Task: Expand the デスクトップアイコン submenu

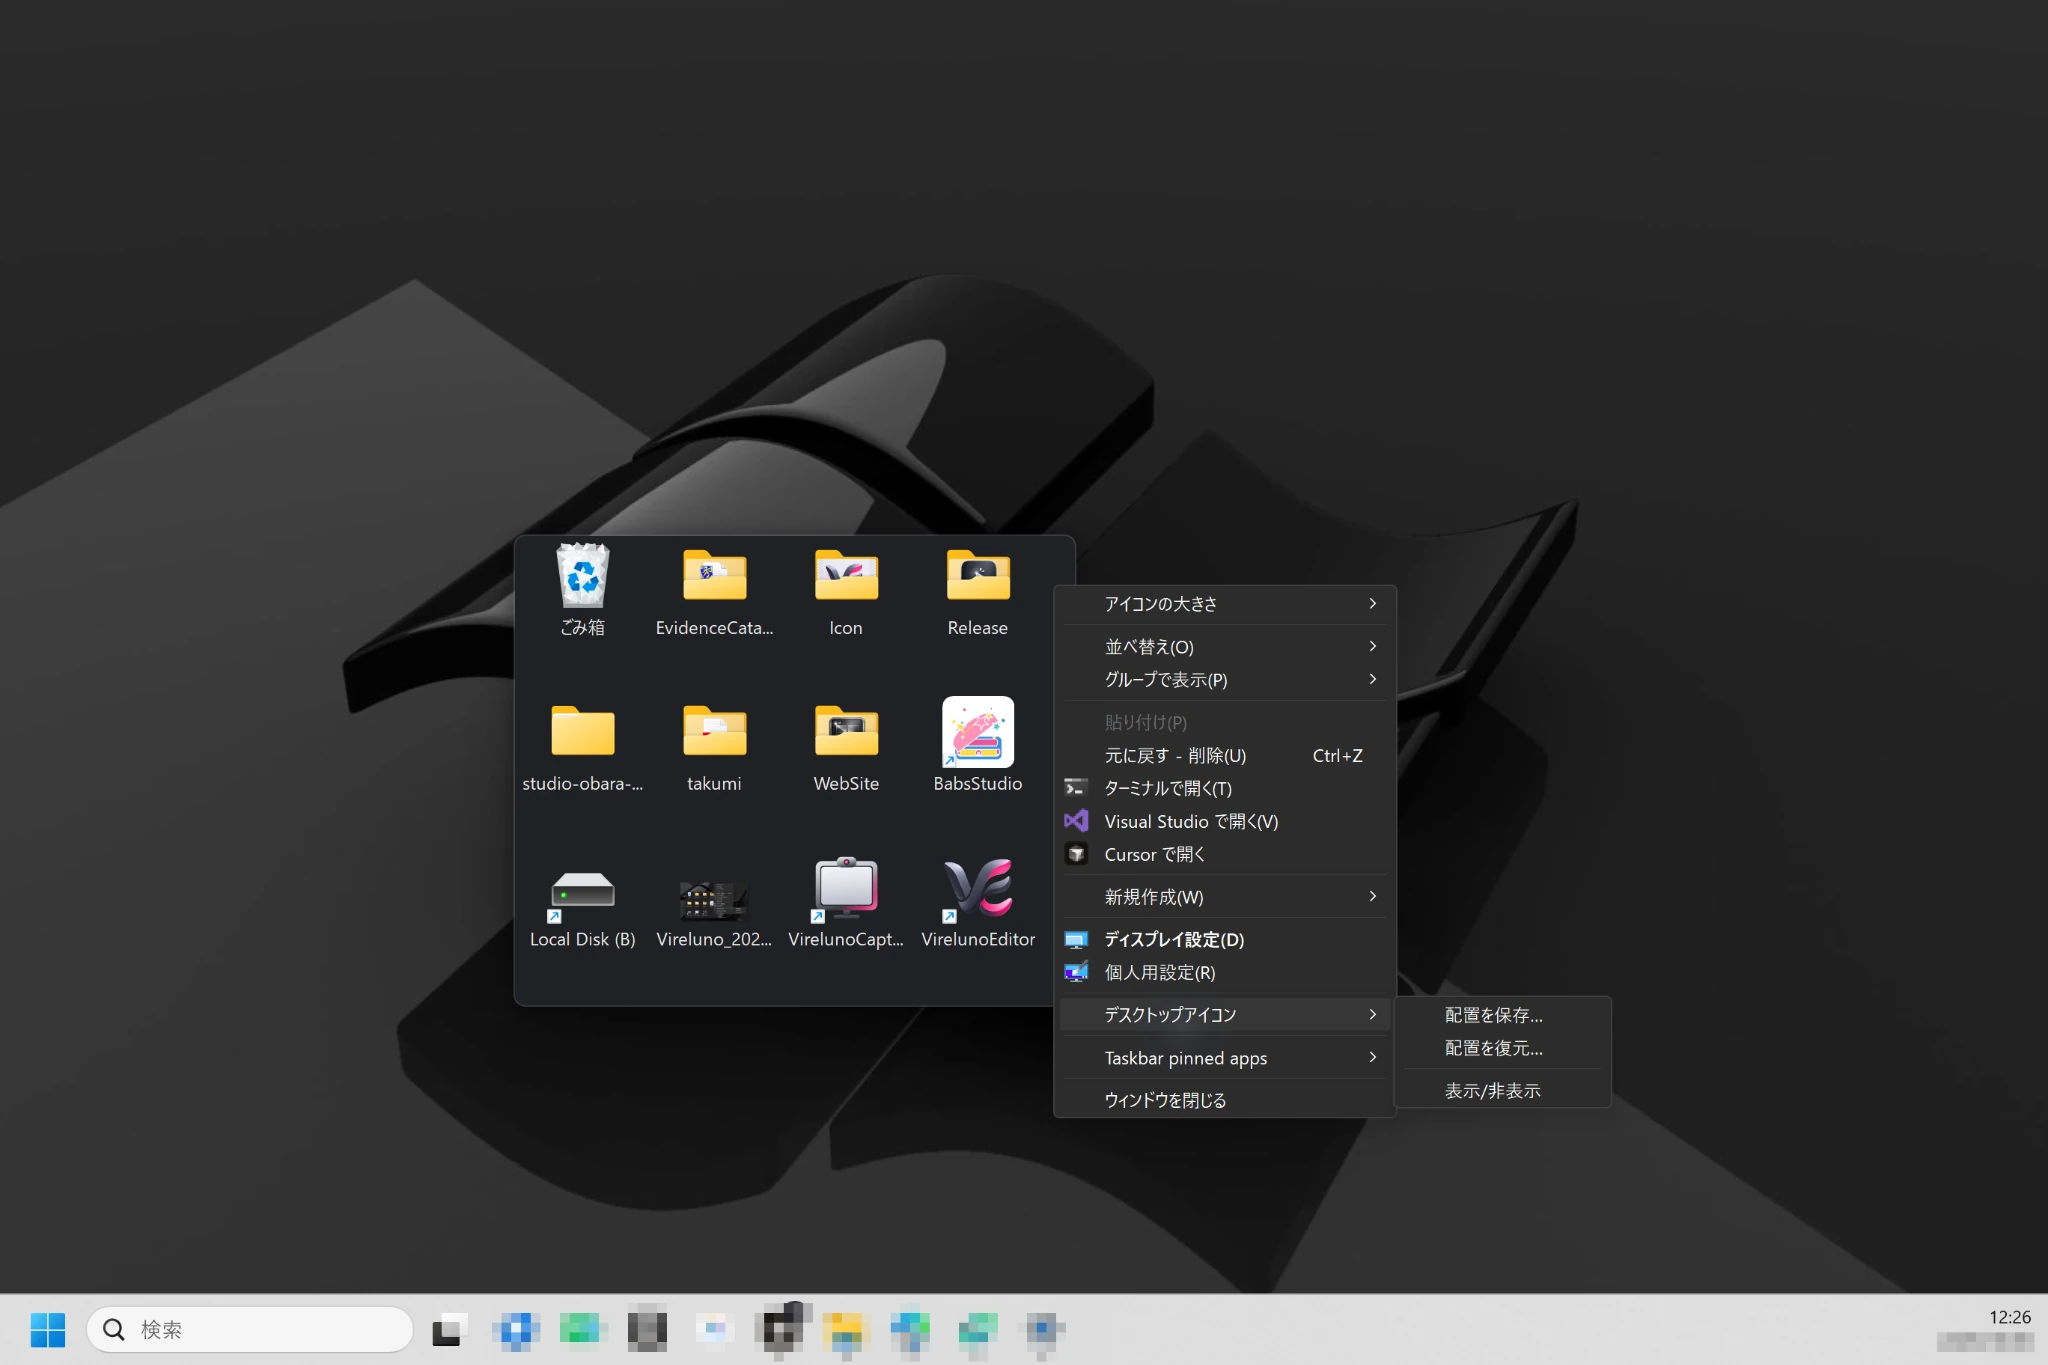Action: [x=1225, y=1015]
